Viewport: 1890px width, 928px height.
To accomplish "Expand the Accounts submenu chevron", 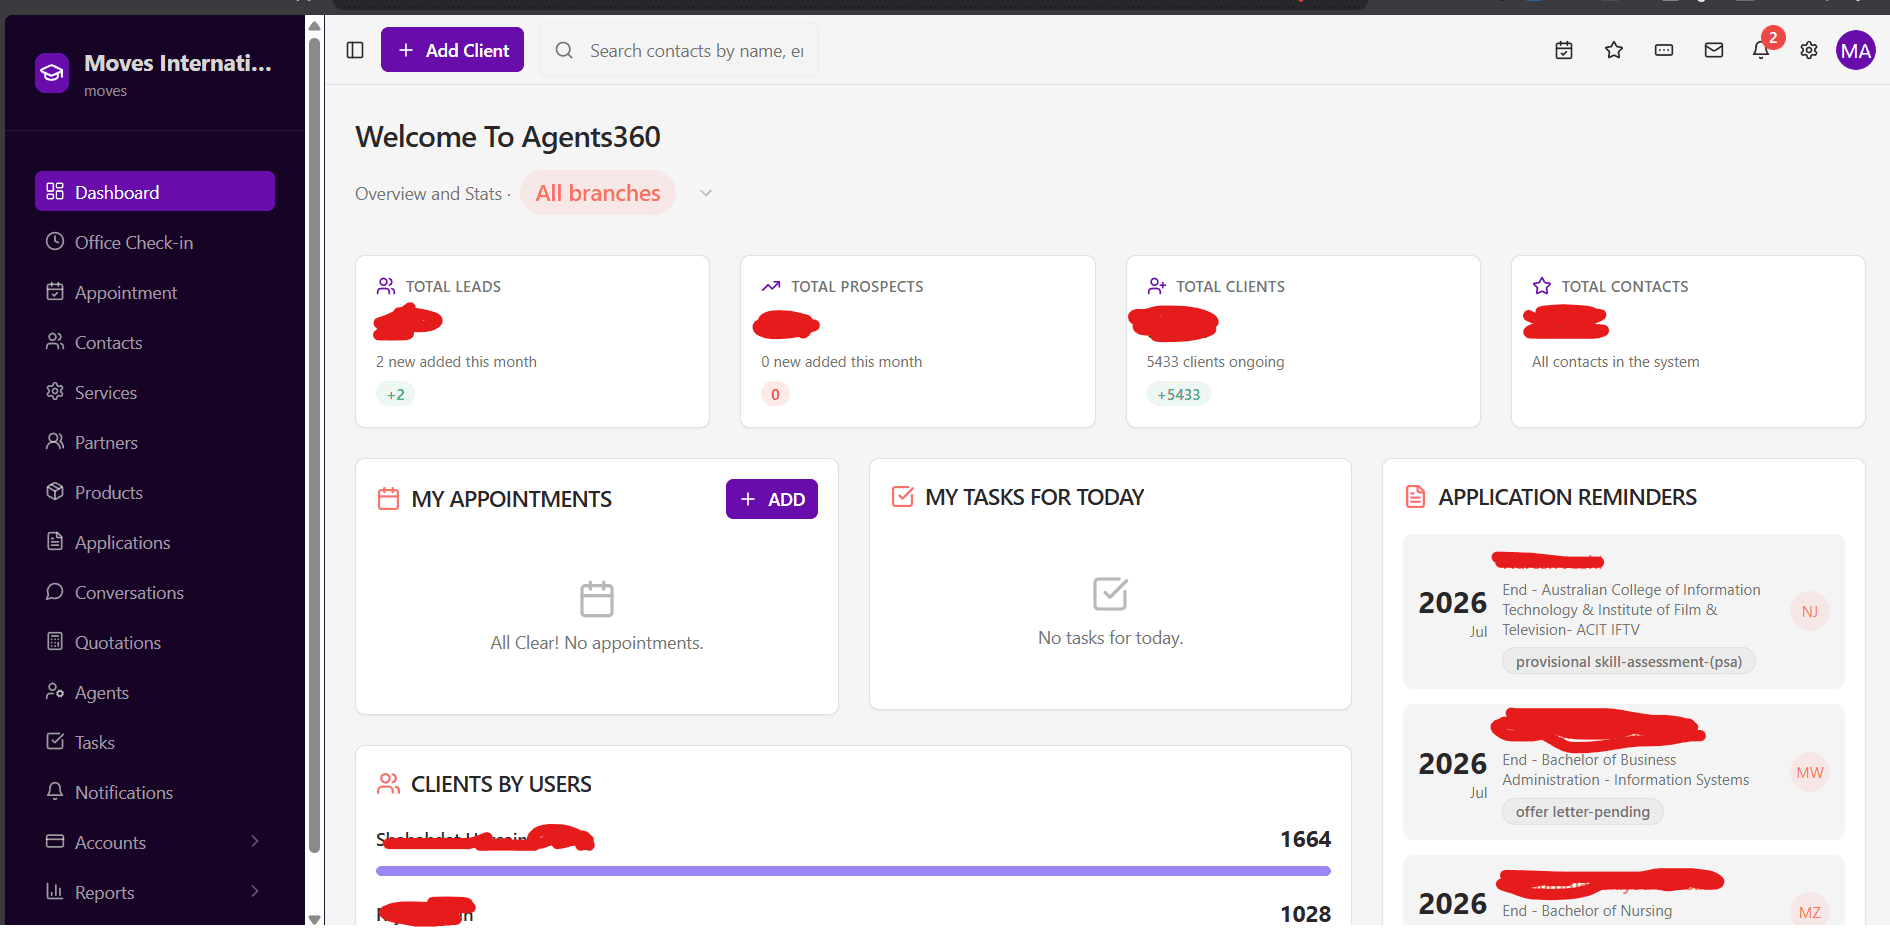I will tap(255, 841).
